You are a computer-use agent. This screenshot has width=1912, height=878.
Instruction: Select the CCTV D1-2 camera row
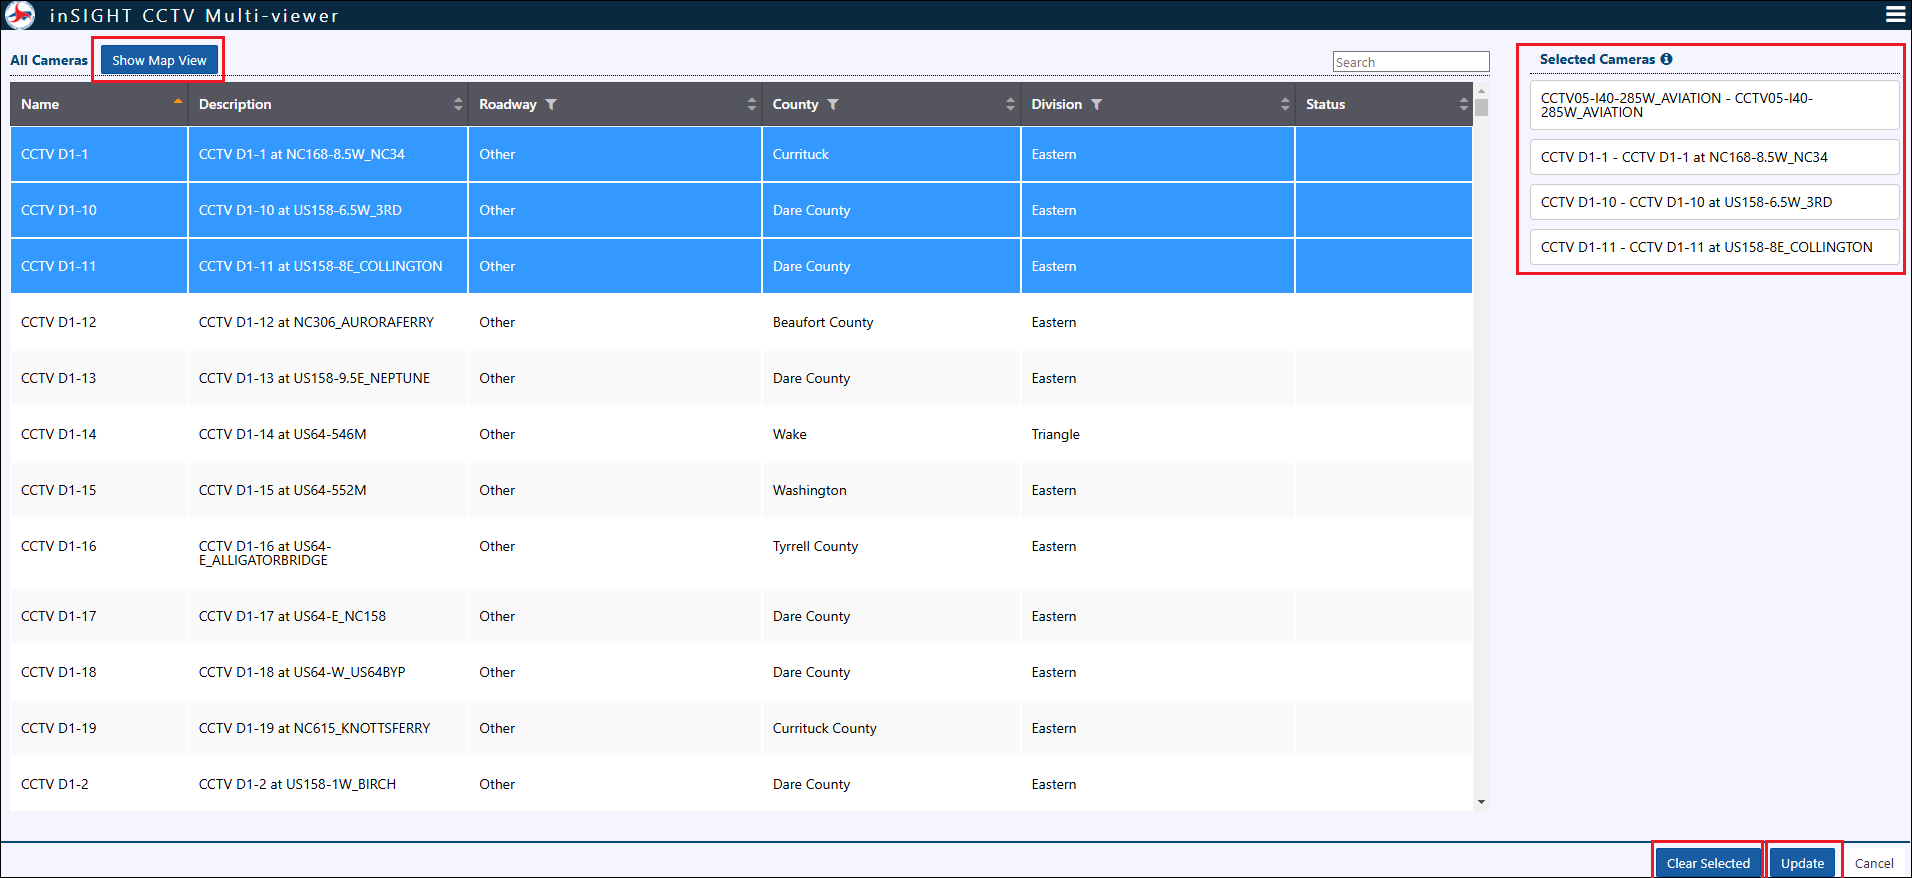pos(741,784)
